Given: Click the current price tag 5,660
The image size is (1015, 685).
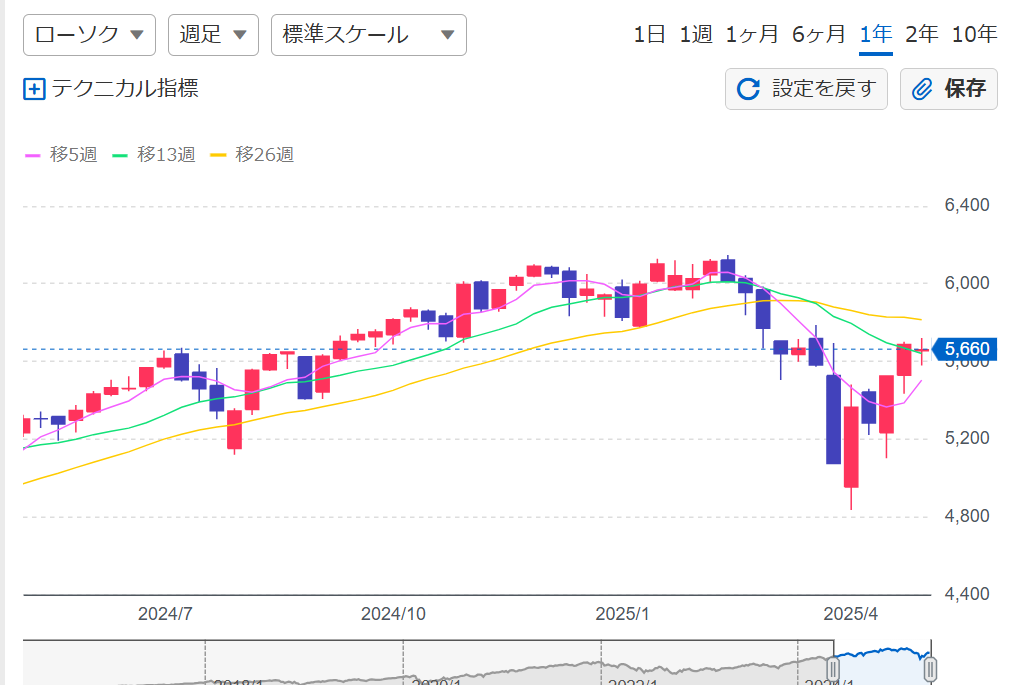Looking at the screenshot, I should [x=965, y=350].
